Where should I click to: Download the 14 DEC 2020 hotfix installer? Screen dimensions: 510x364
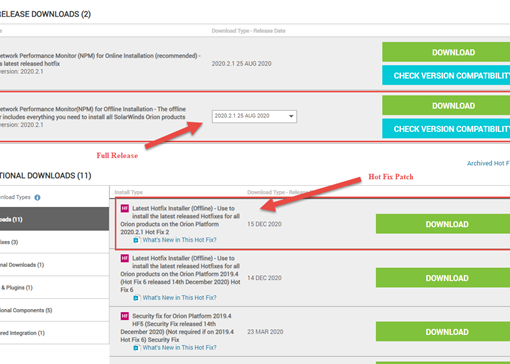pos(443,278)
